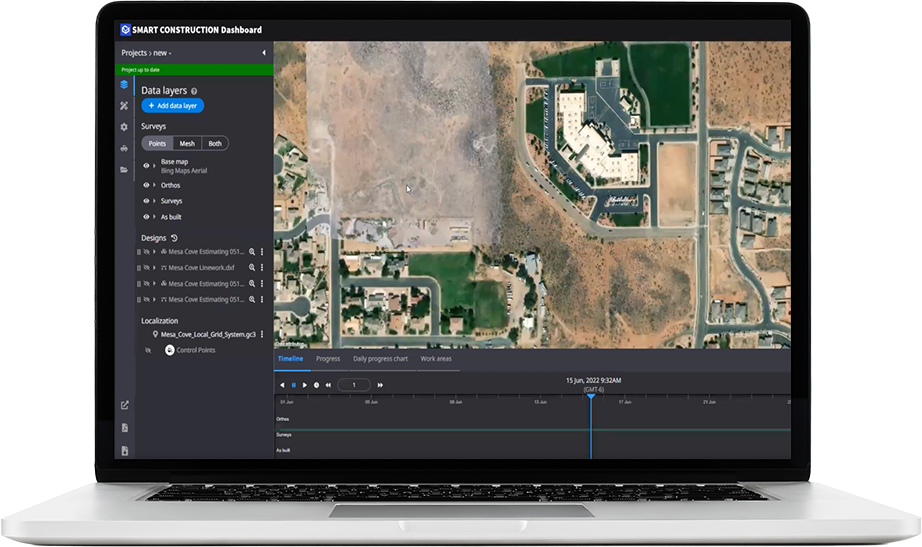The width and height of the screenshot is (922, 547).
Task: Click the As built track label in timeline
Action: [283, 451]
